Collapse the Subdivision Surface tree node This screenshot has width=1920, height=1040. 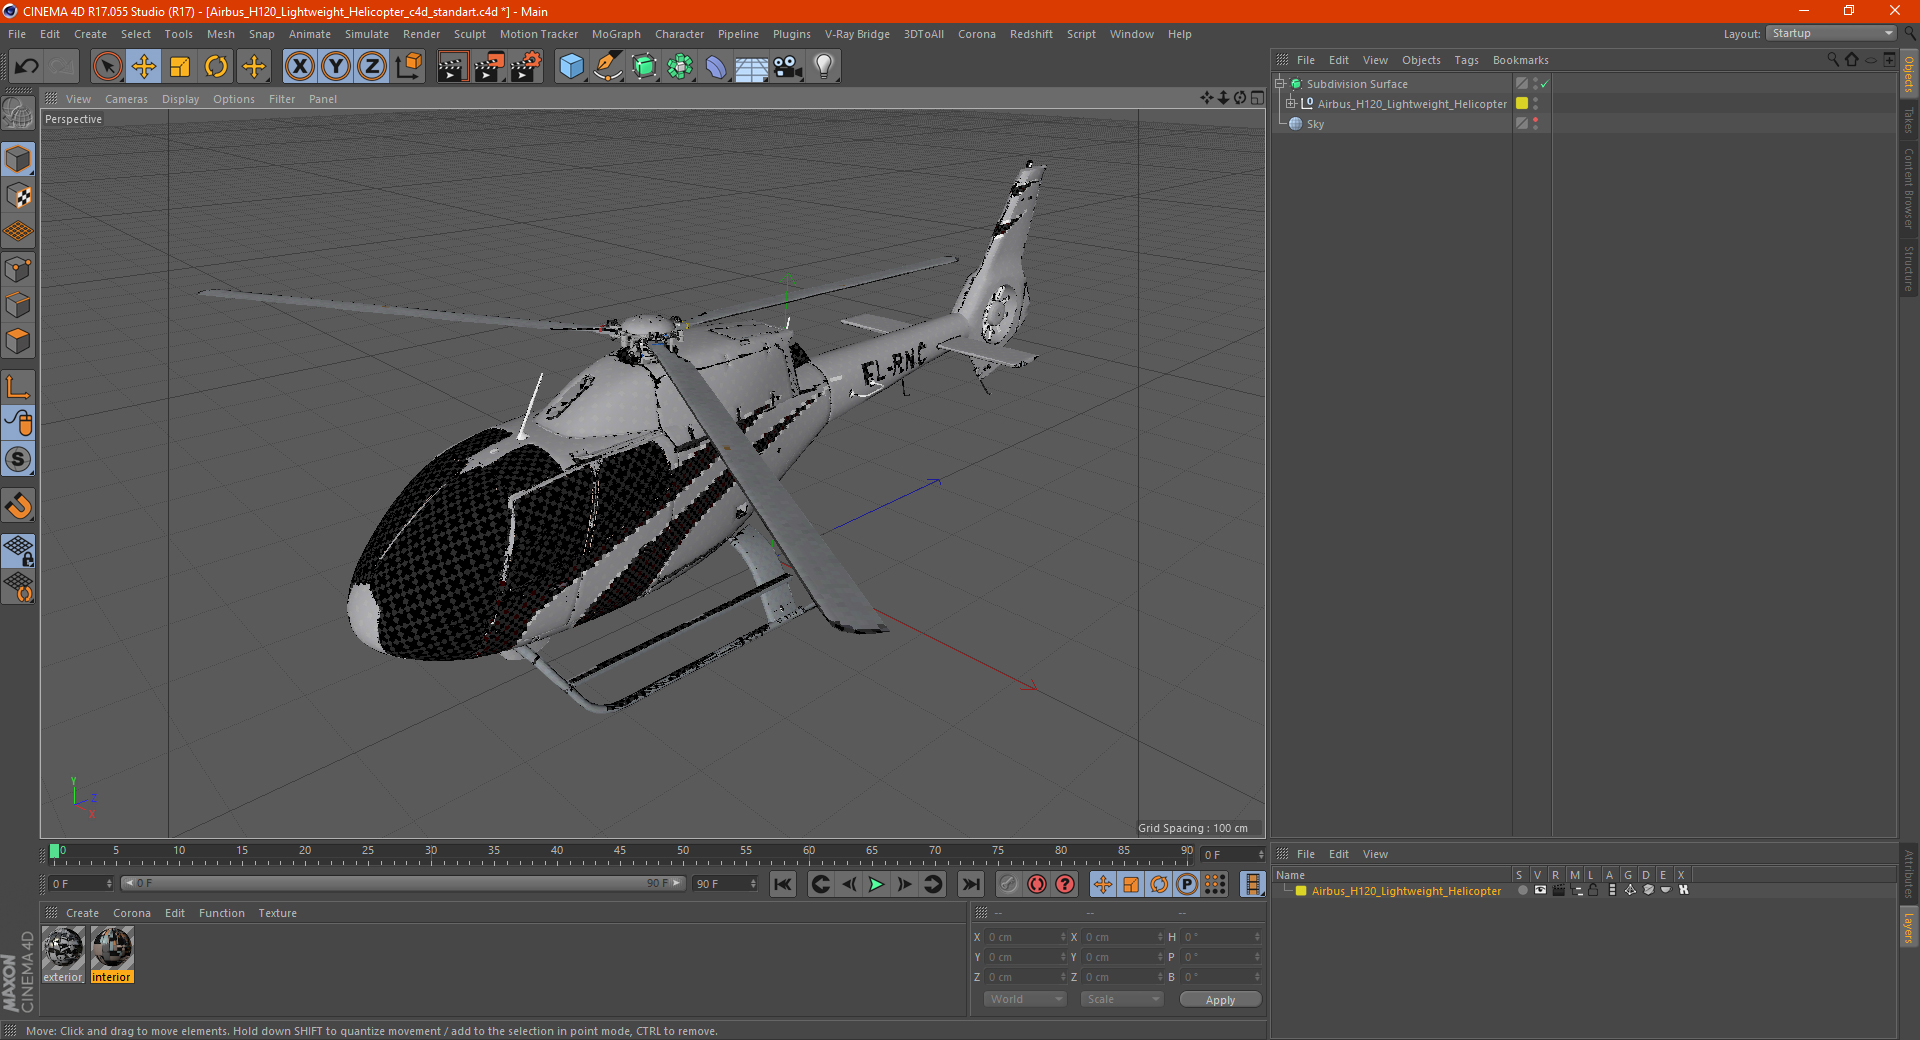tap(1280, 84)
